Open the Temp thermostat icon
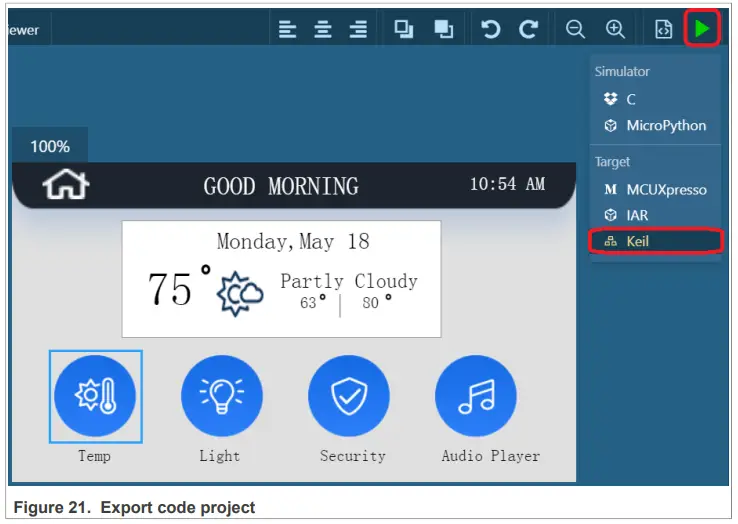The width and height of the screenshot is (738, 524). [95, 396]
